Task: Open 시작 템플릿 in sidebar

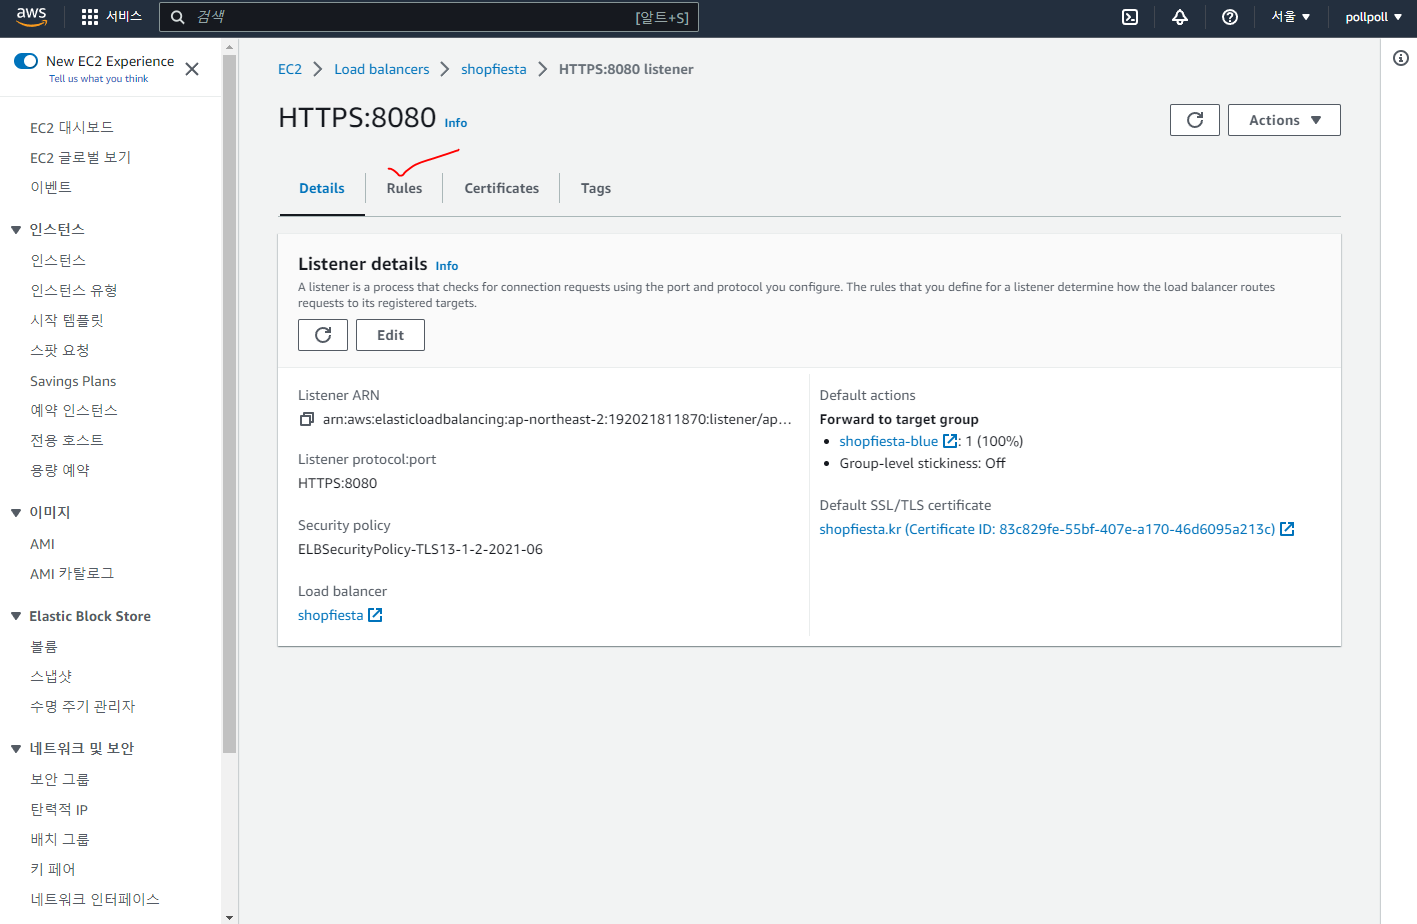Action: [67, 321]
